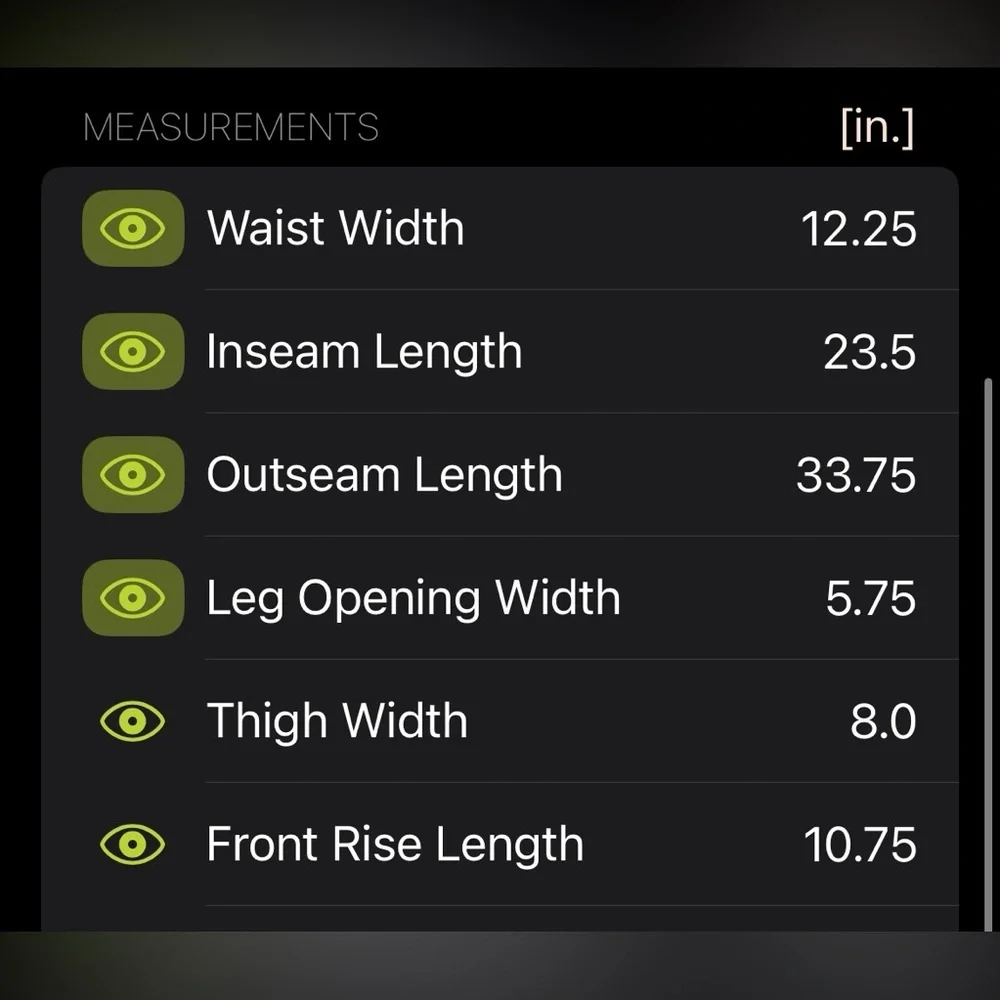Screen dimensions: 1000x1000
Task: Edit the Outseam Length value 33.75
Action: pyautogui.click(x=856, y=475)
